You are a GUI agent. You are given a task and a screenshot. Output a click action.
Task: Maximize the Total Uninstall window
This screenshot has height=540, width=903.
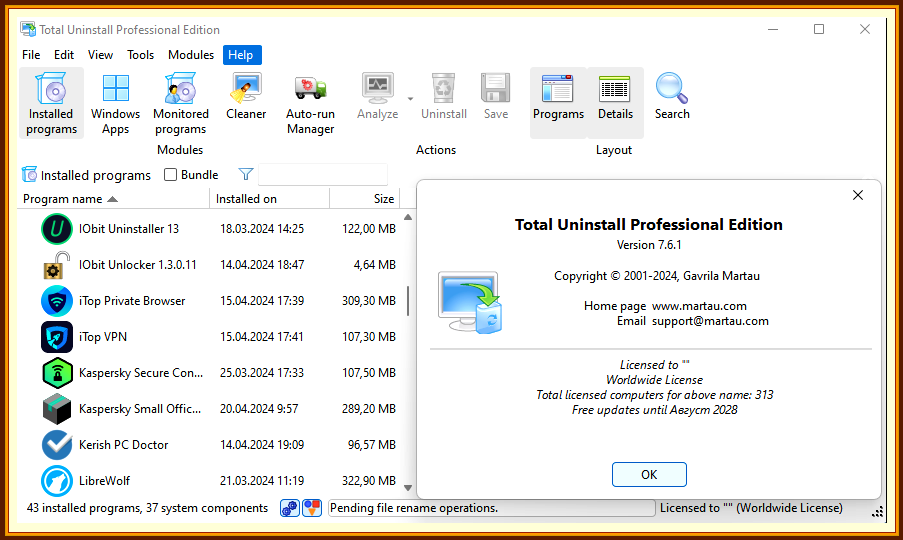point(819,29)
